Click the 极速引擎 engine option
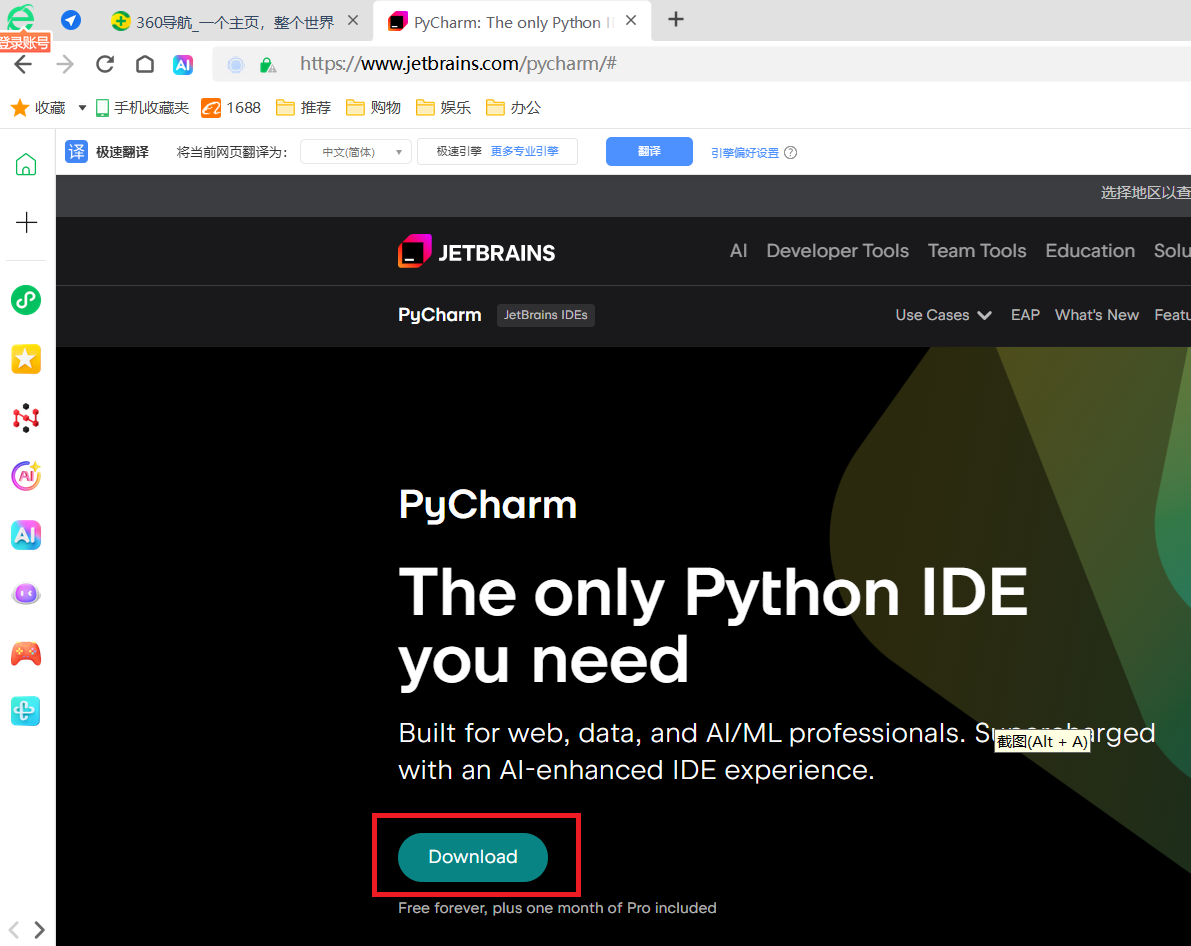Screen dimensions: 1191x946 pos(459,151)
